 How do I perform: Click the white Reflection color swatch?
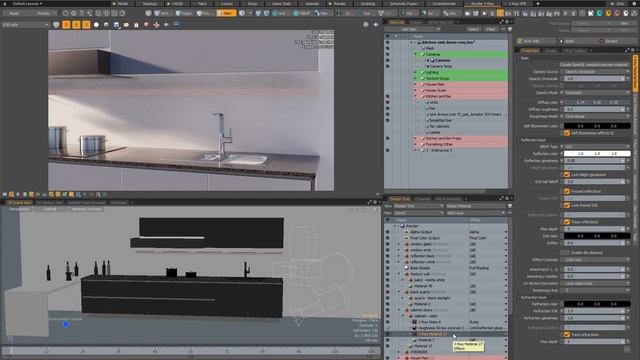[597, 153]
